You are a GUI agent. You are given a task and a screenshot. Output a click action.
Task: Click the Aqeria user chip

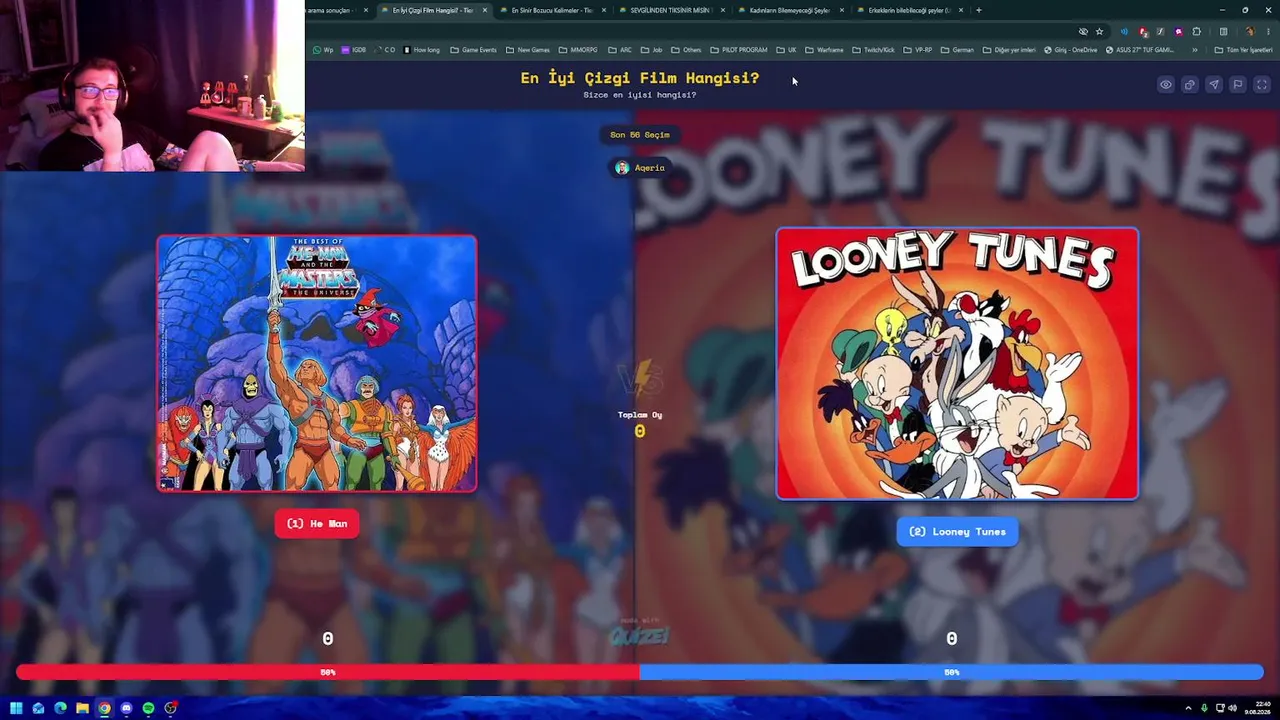[x=640, y=168]
